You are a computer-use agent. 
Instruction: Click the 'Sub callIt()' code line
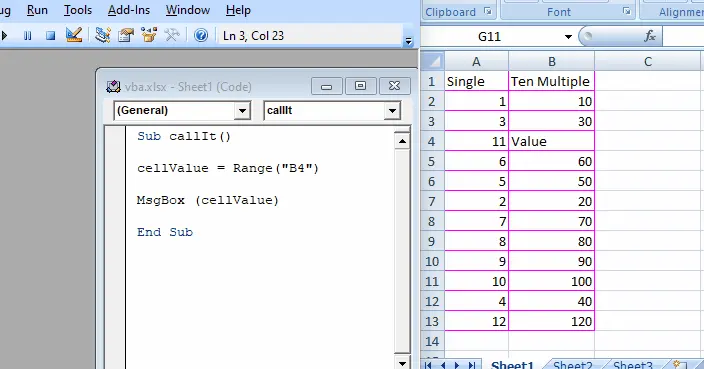(x=184, y=136)
